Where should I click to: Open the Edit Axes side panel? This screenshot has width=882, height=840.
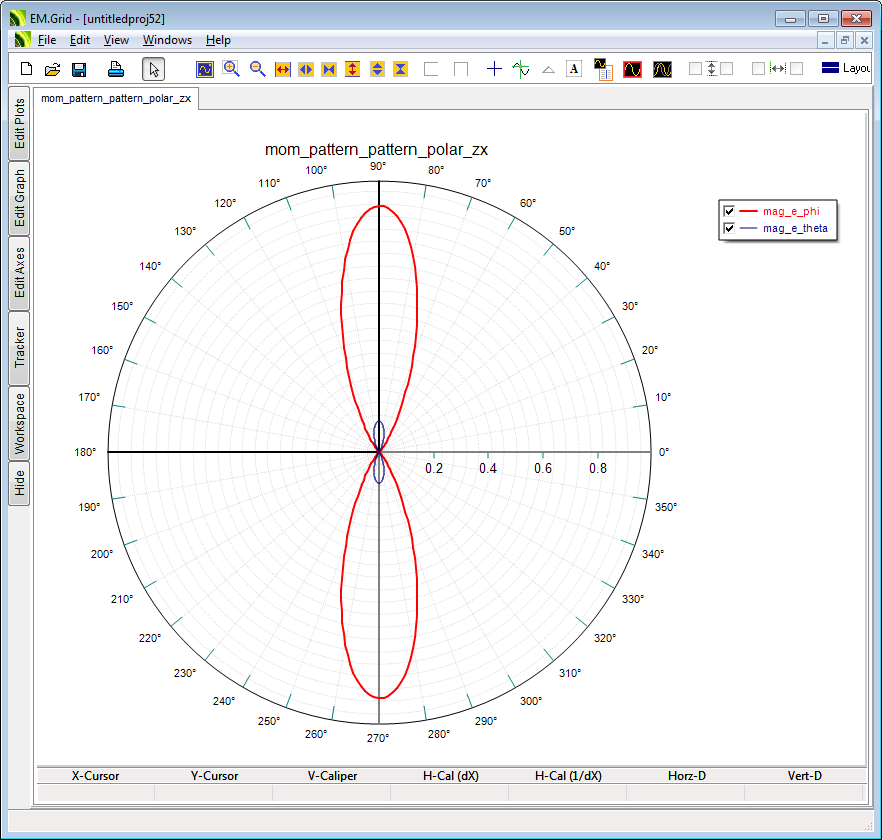click(19, 272)
